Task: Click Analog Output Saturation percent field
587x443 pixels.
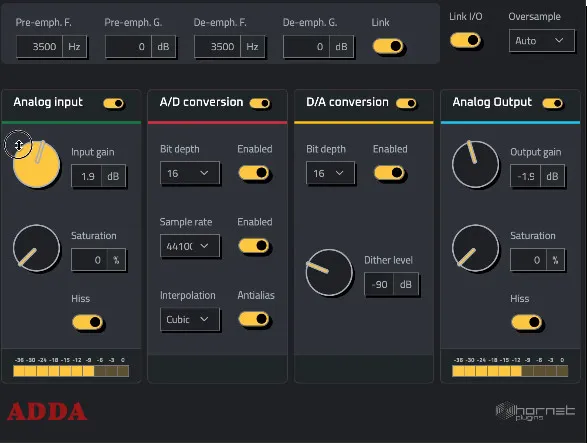Action: point(529,260)
